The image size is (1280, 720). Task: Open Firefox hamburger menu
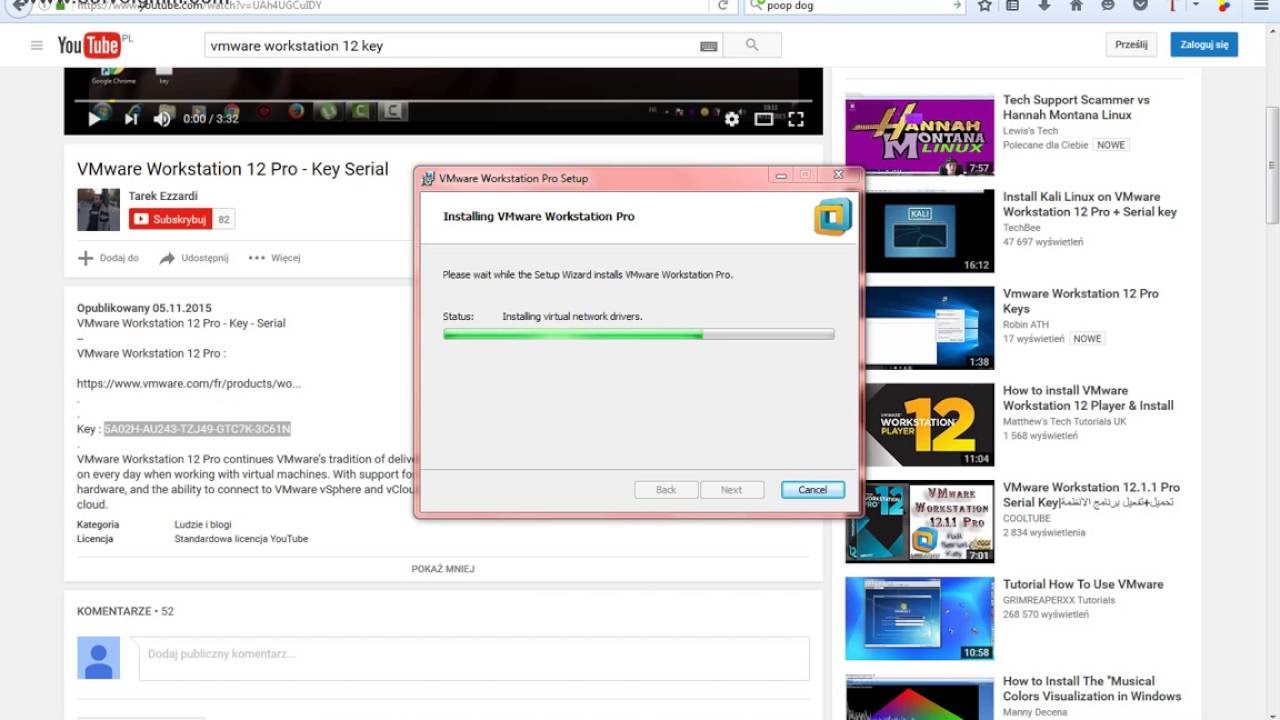(1260, 5)
